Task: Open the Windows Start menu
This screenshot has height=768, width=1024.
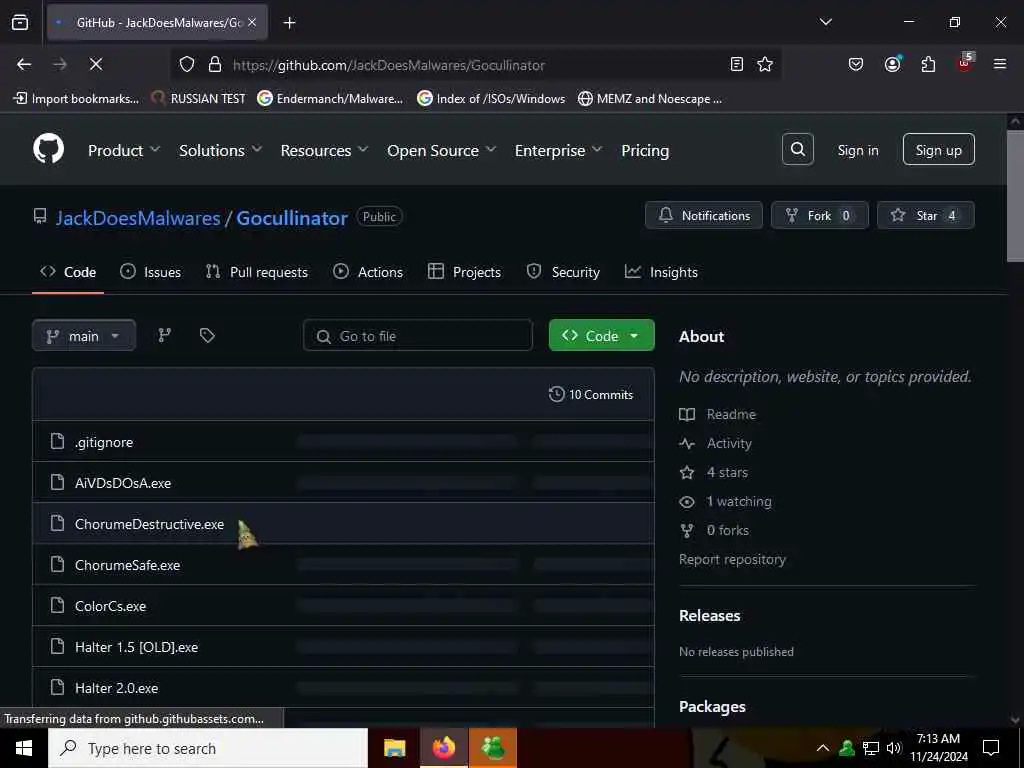Action: point(24,748)
